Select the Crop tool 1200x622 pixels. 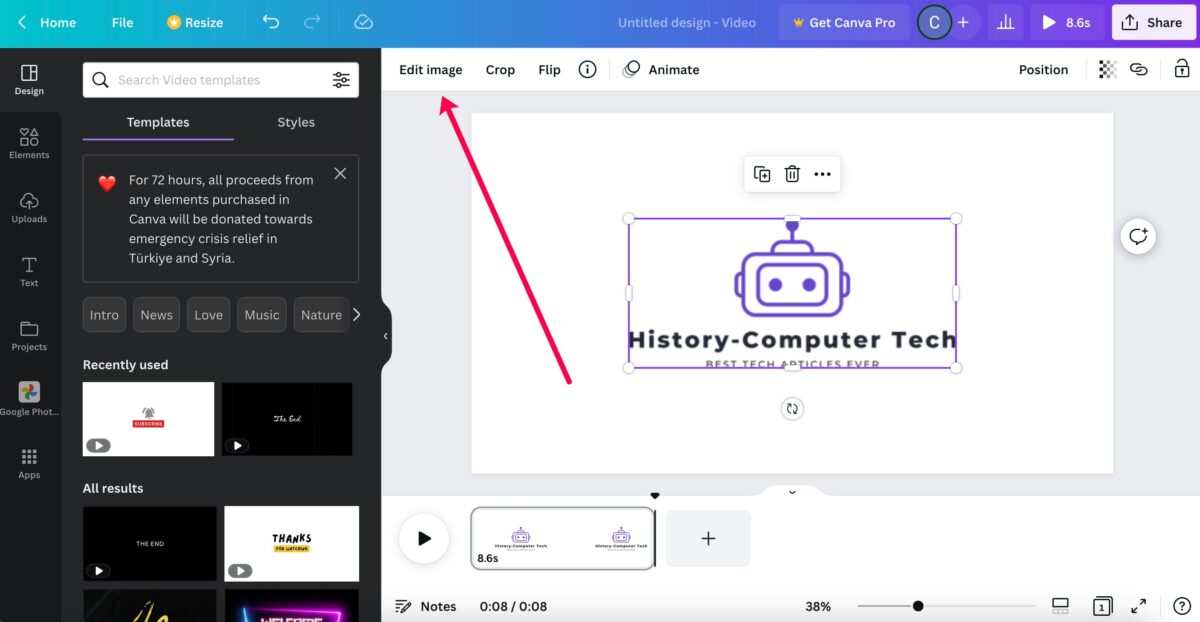500,69
